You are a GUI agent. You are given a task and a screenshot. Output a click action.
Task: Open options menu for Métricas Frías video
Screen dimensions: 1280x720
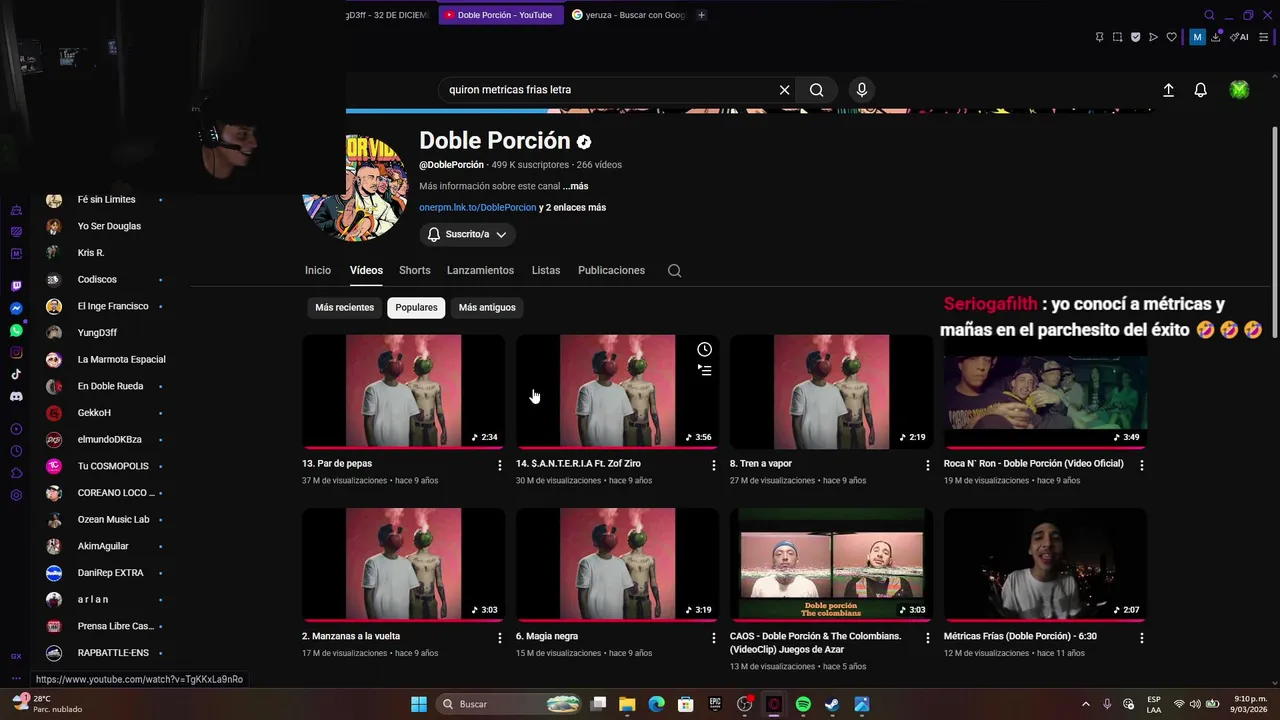coord(1142,637)
